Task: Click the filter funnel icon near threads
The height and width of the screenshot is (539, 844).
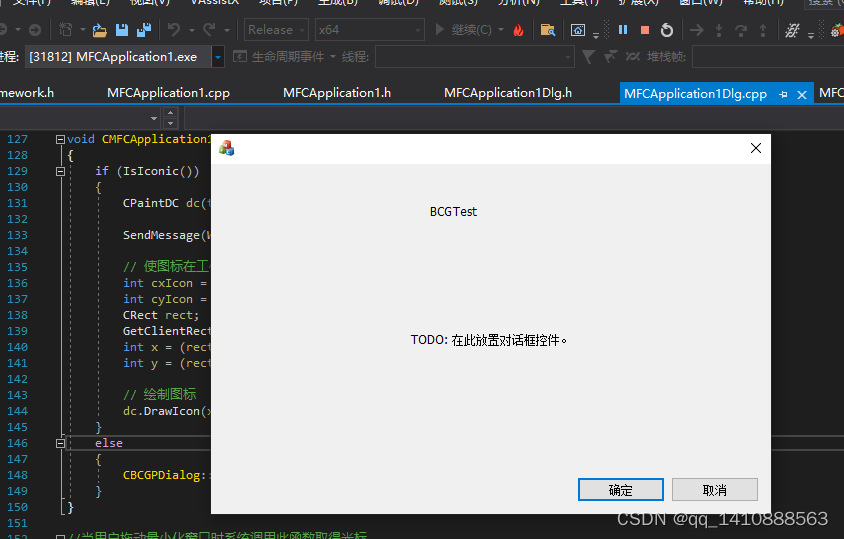Action: pos(588,57)
